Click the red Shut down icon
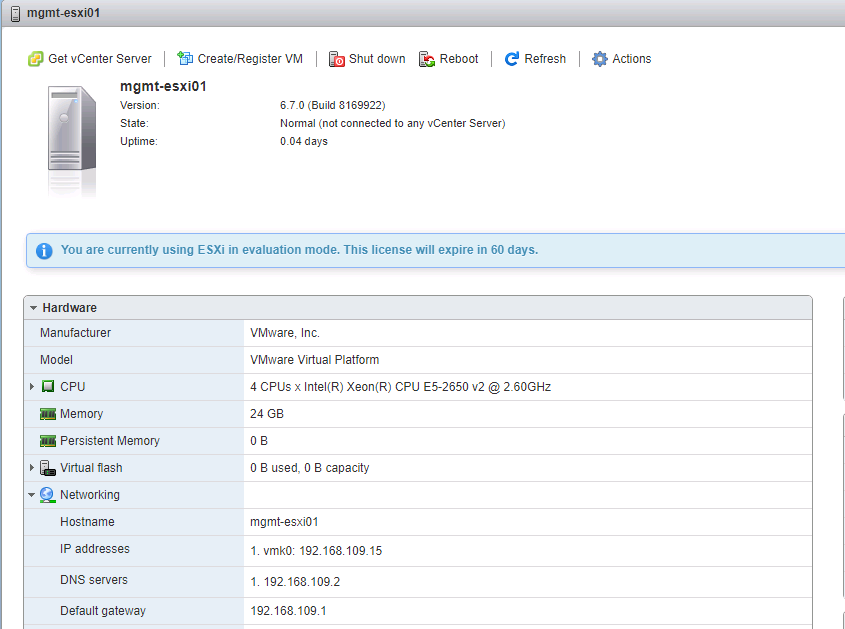 click(x=336, y=59)
